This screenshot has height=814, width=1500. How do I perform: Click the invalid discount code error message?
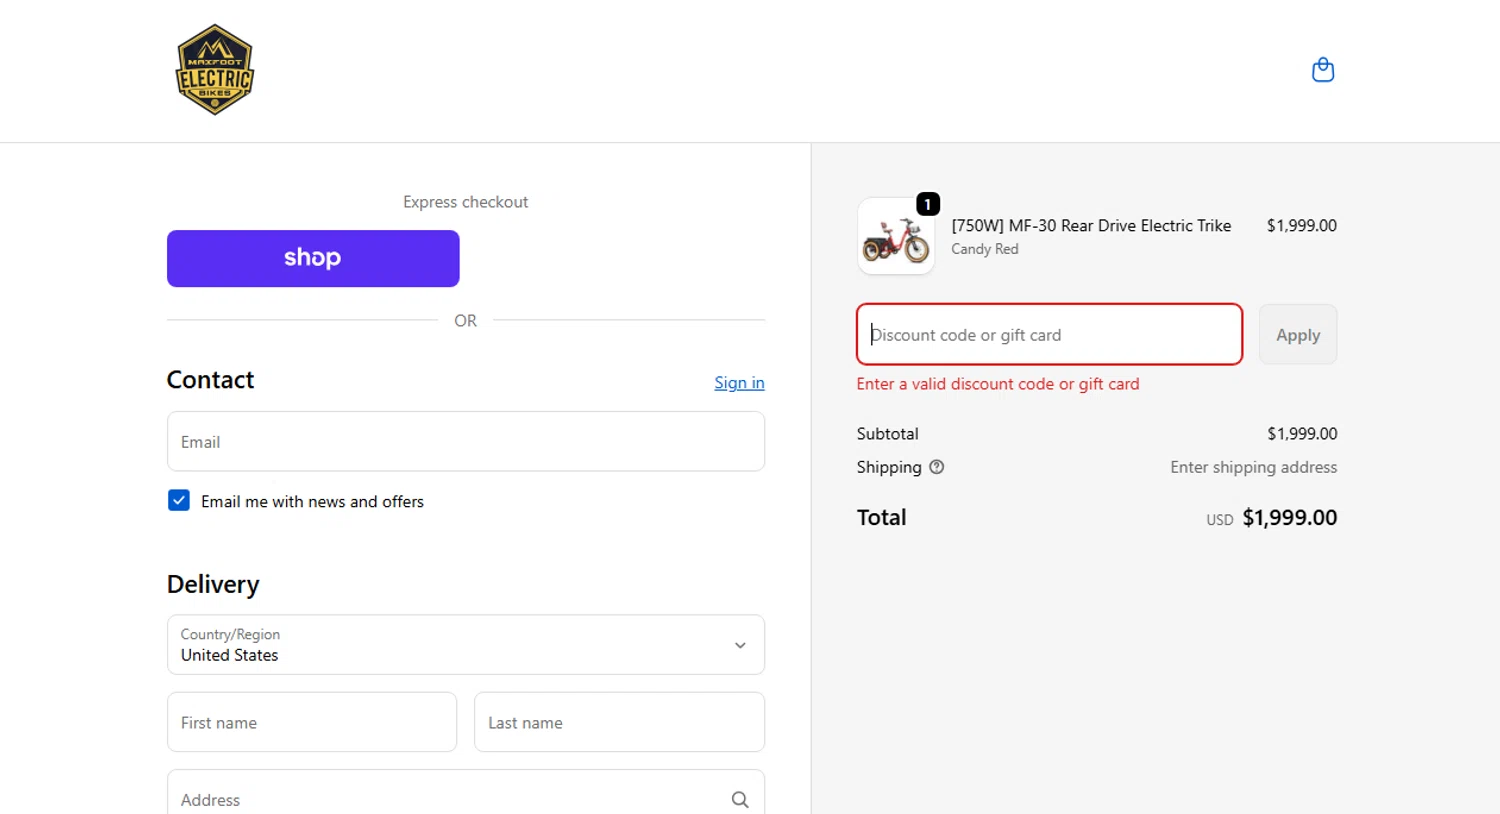pos(998,384)
